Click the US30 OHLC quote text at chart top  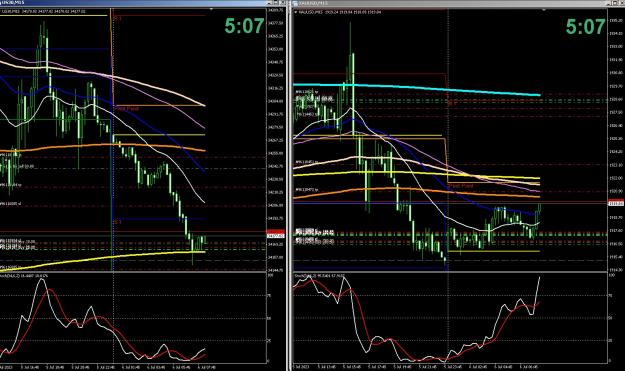pos(43,12)
